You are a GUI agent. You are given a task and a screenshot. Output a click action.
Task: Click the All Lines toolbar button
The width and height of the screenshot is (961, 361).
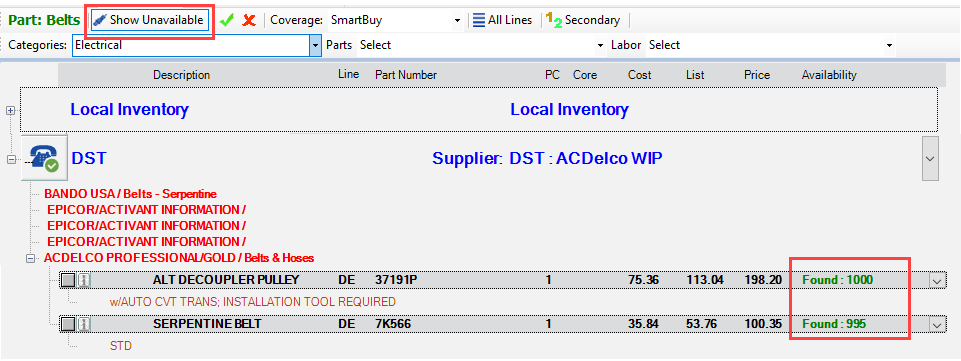503,20
